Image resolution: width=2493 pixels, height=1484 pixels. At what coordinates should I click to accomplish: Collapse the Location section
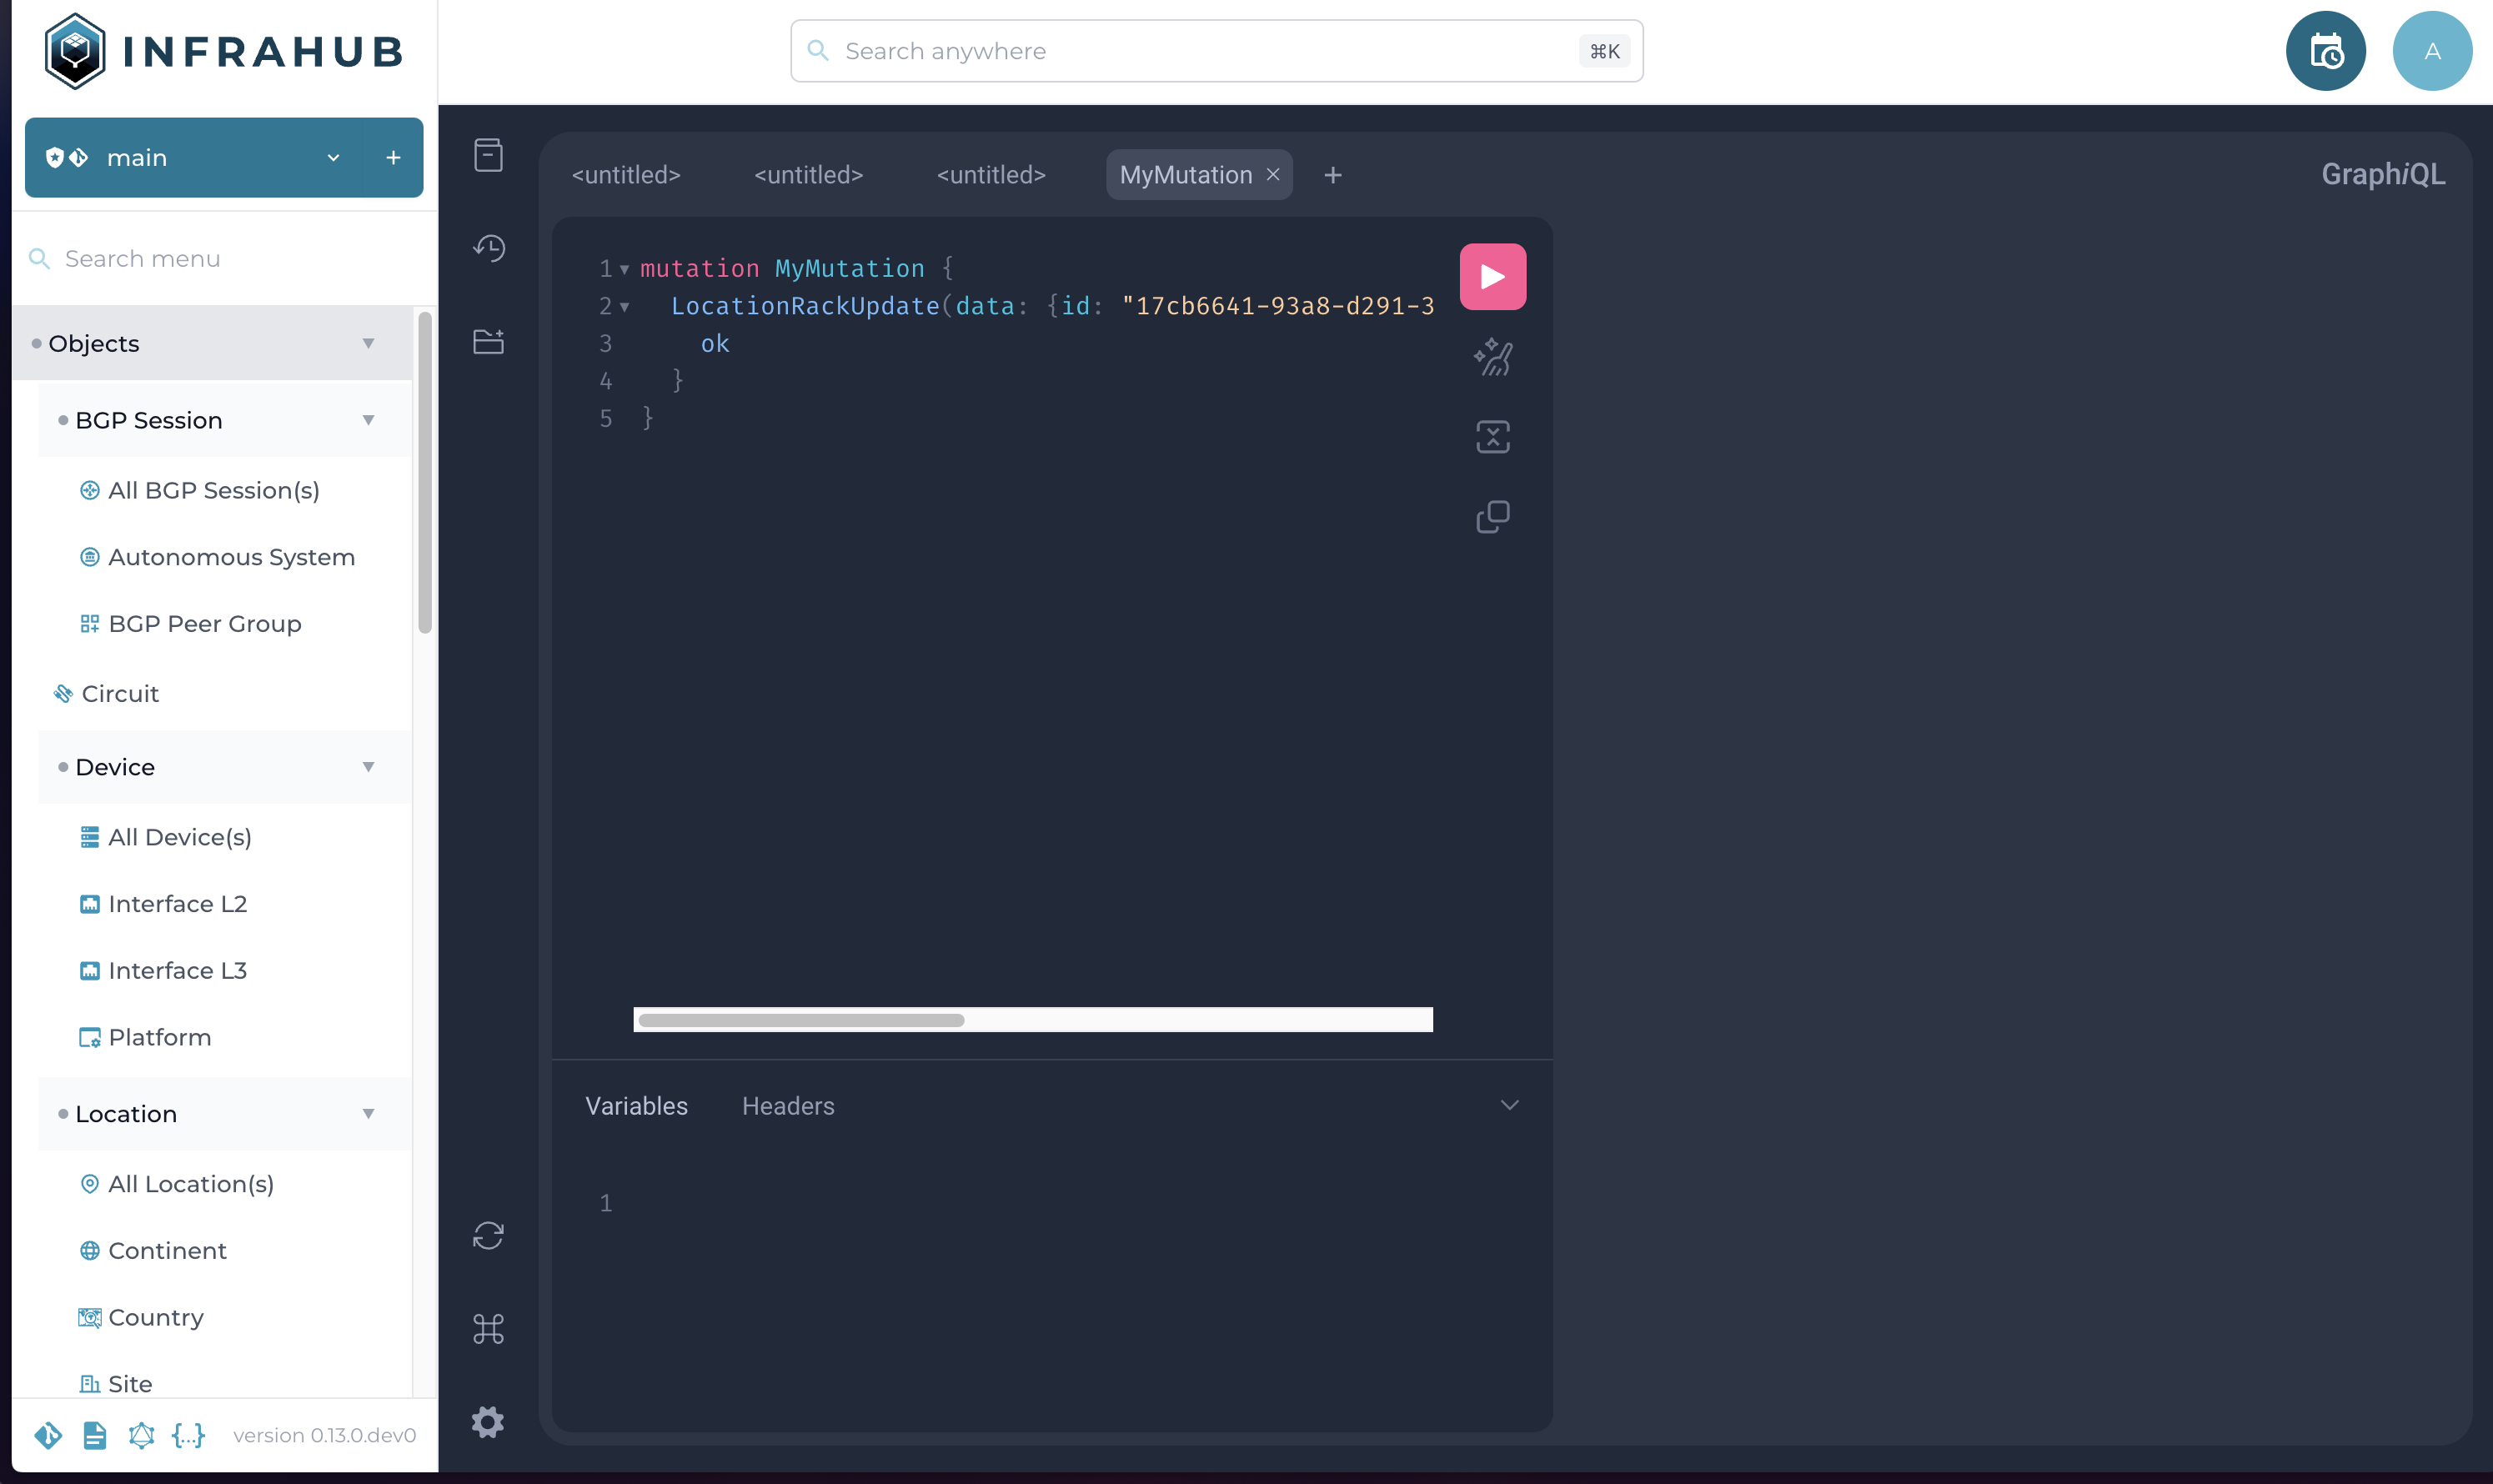click(x=368, y=1113)
